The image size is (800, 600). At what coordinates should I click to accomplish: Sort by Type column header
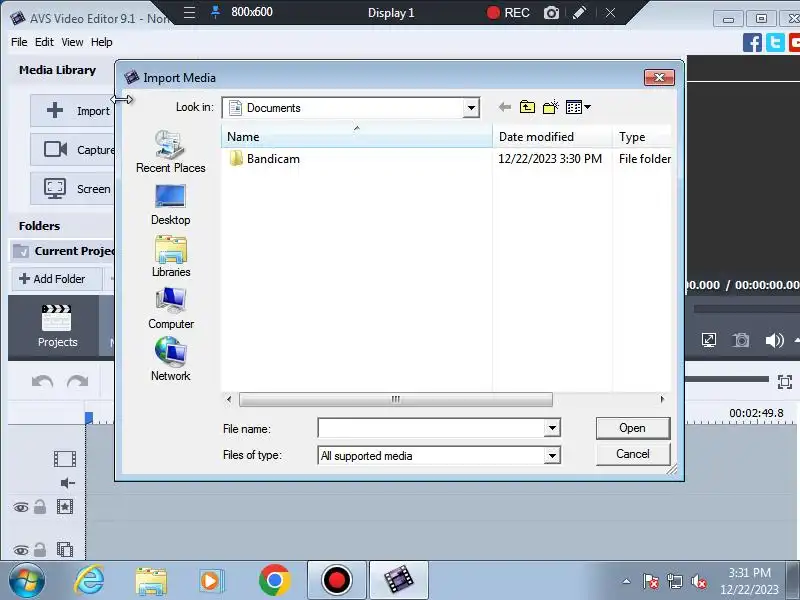click(x=642, y=137)
